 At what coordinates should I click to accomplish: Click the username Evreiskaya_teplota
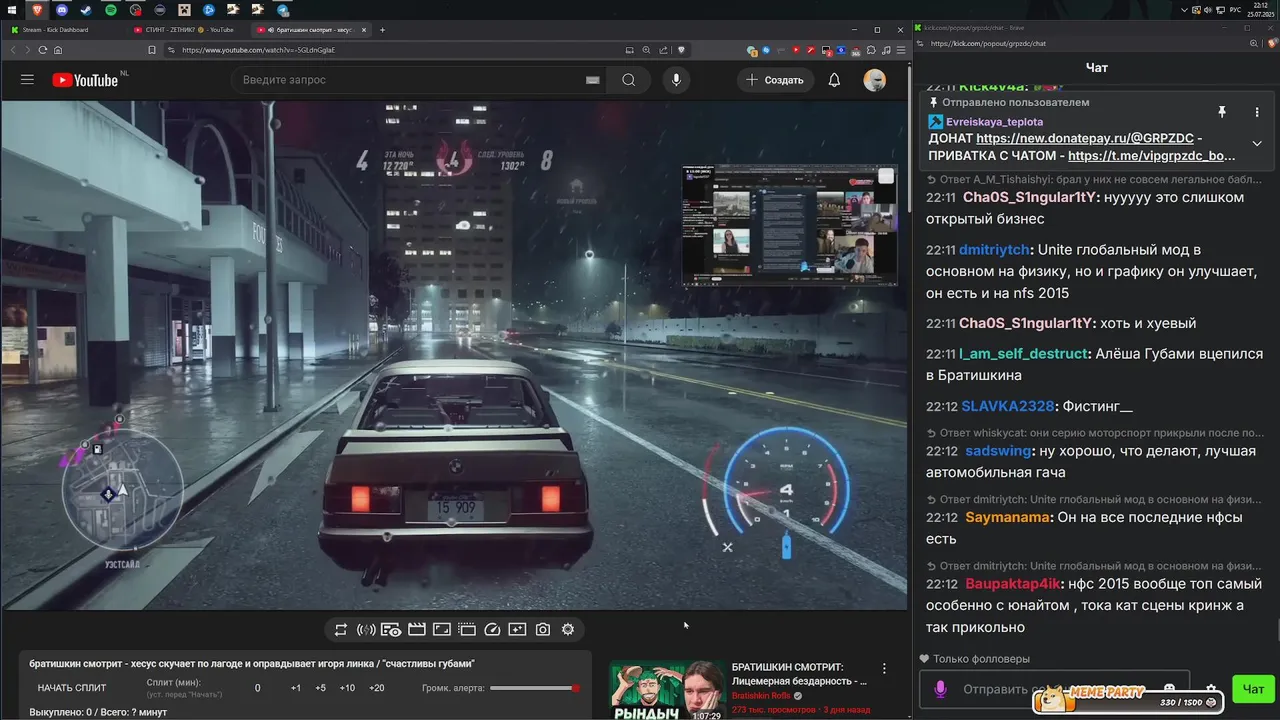(994, 122)
